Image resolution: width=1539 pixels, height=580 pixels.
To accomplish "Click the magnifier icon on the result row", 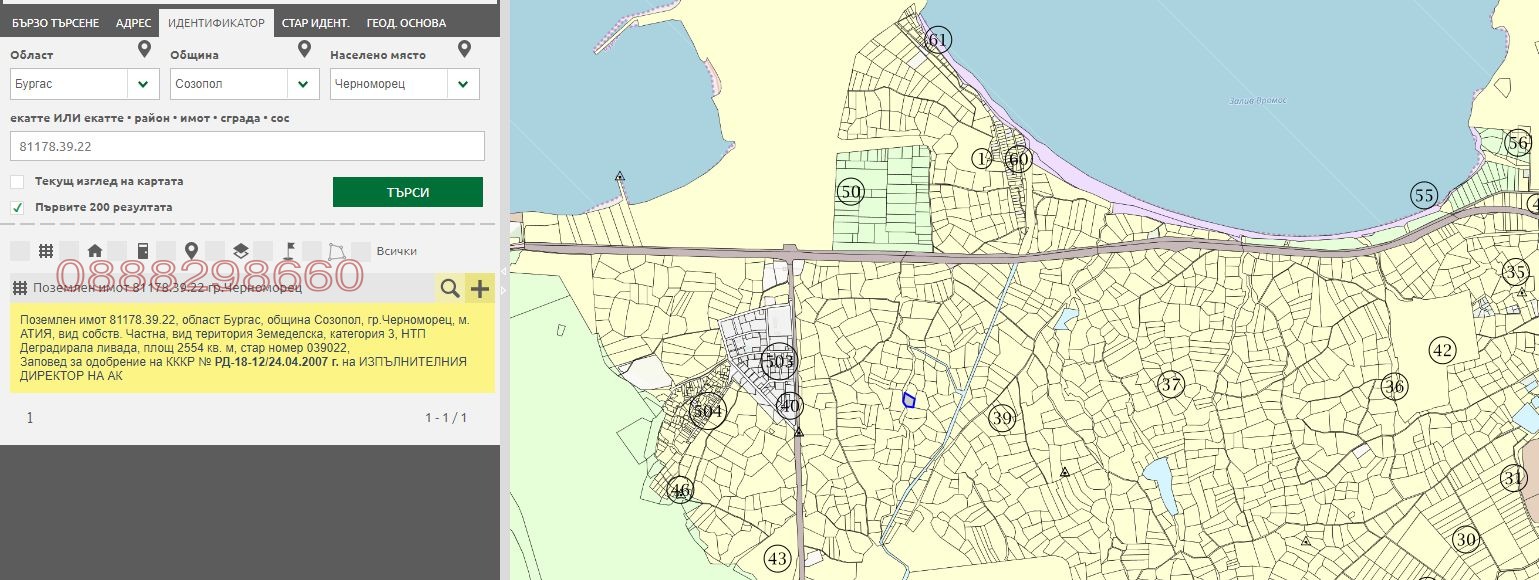I will (450, 289).
